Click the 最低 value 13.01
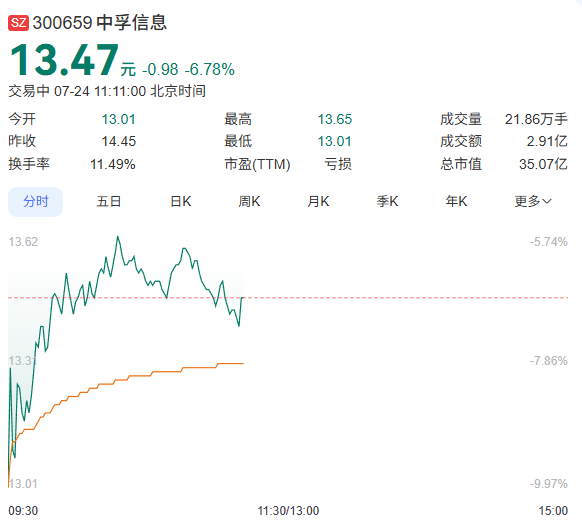The image size is (582, 526). (335, 141)
